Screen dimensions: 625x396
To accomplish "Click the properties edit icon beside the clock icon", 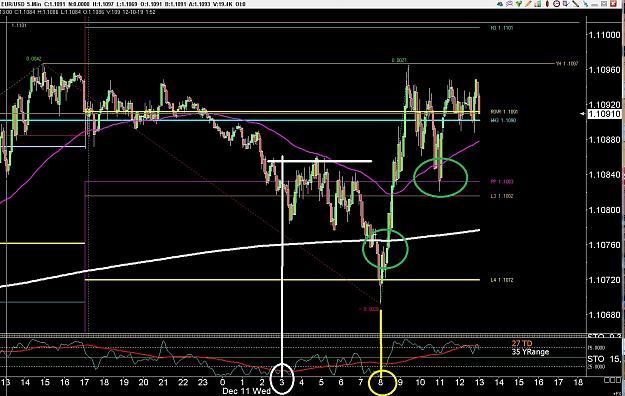I will tap(566, 4).
